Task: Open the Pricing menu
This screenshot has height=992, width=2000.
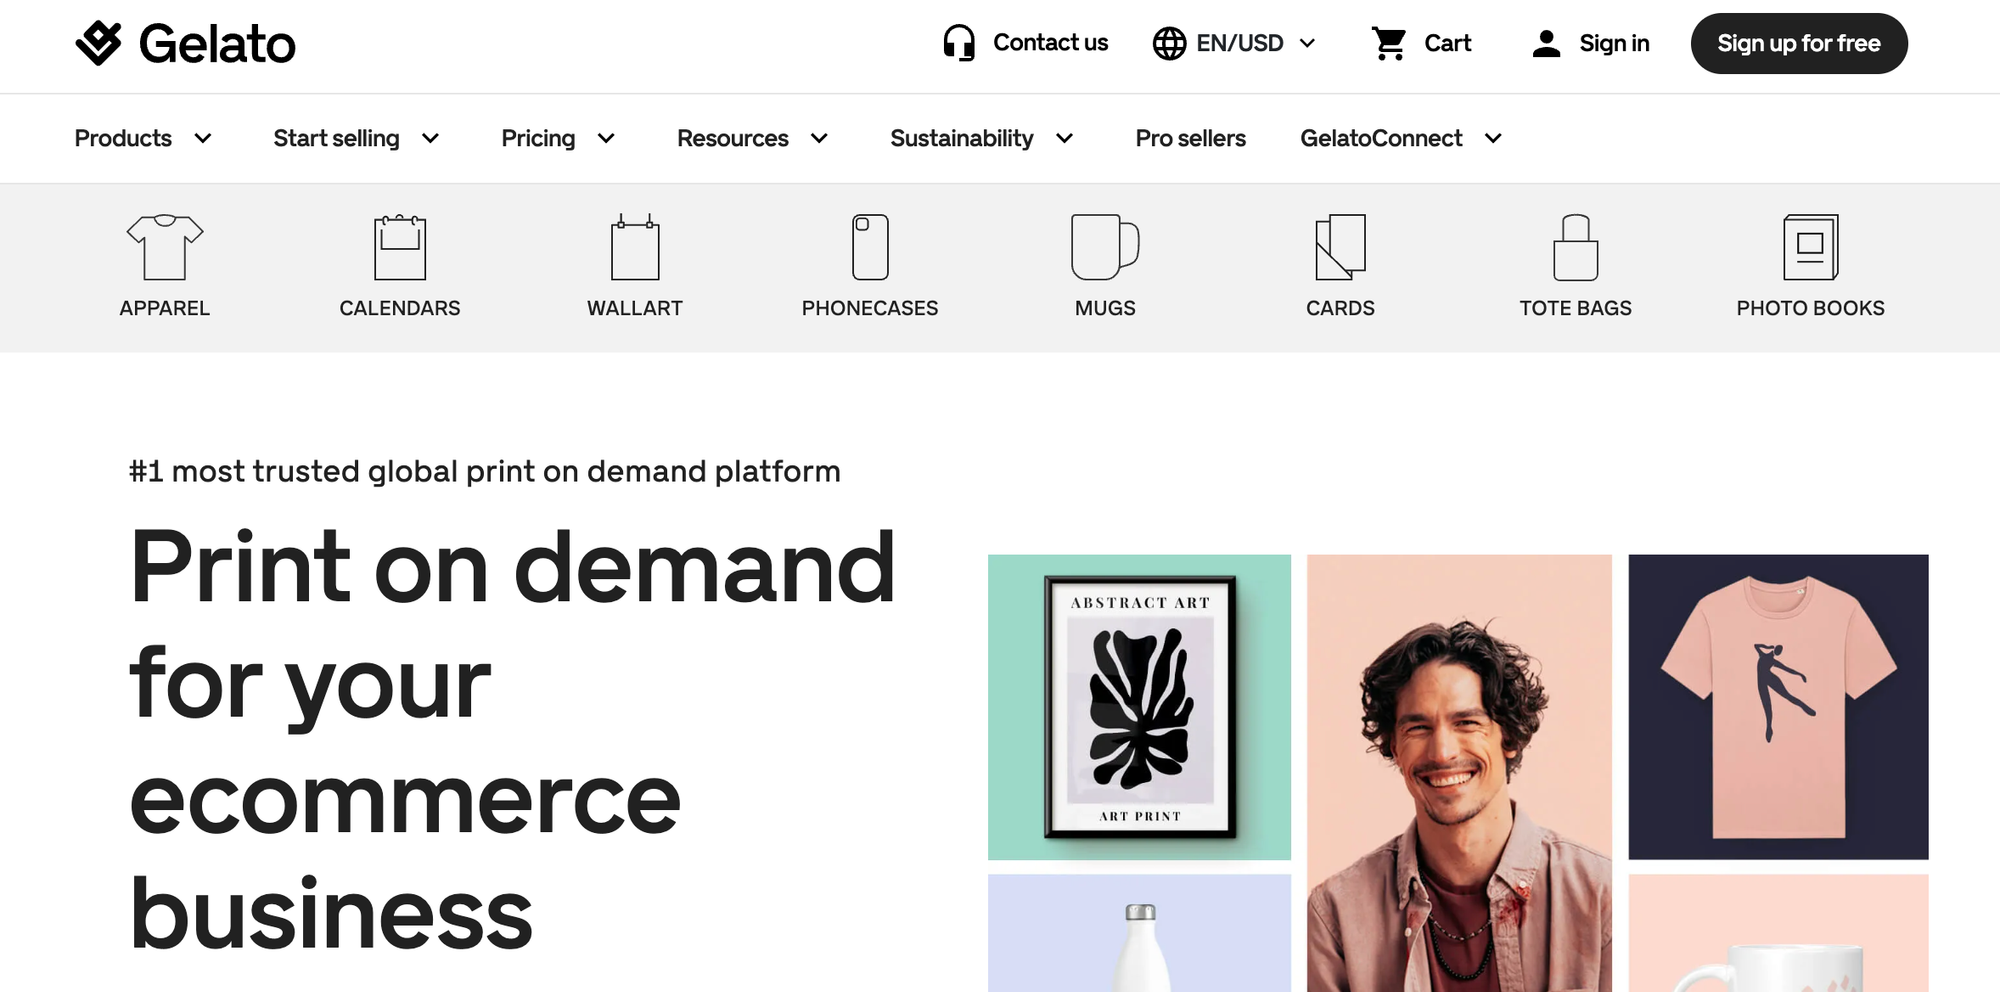Action: click(x=558, y=138)
